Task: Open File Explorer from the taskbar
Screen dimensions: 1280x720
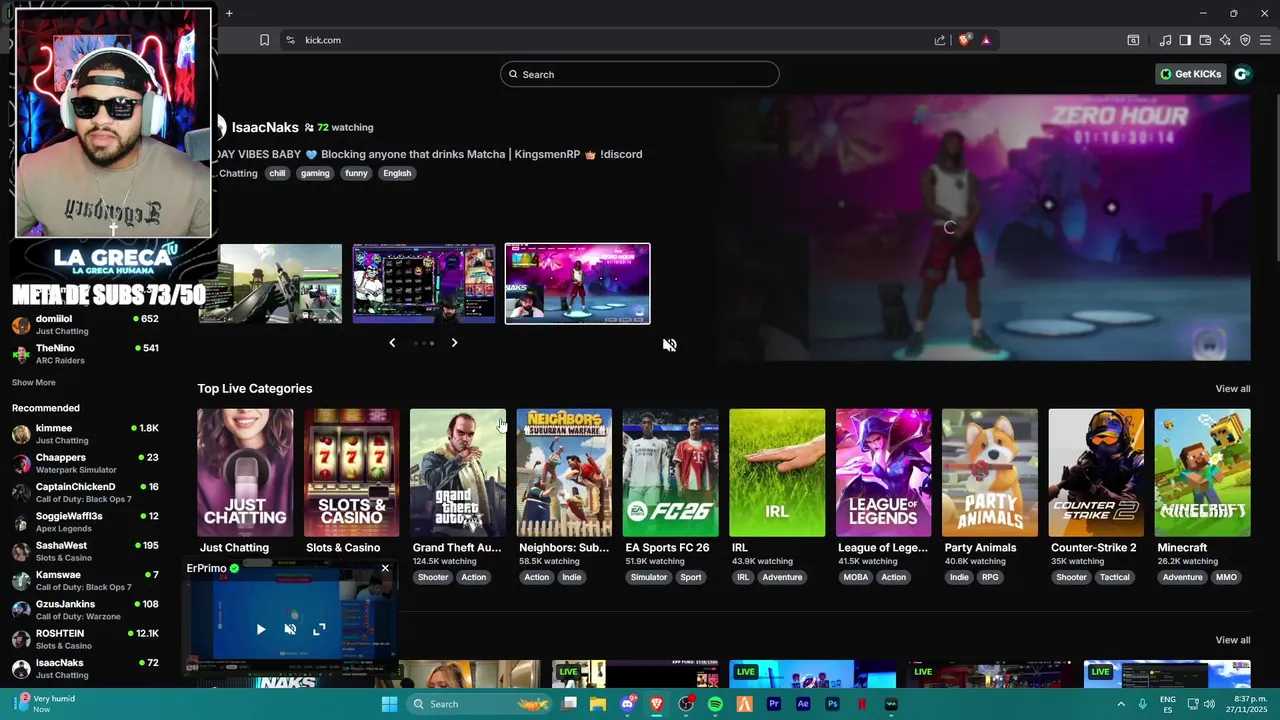Action: click(x=598, y=704)
